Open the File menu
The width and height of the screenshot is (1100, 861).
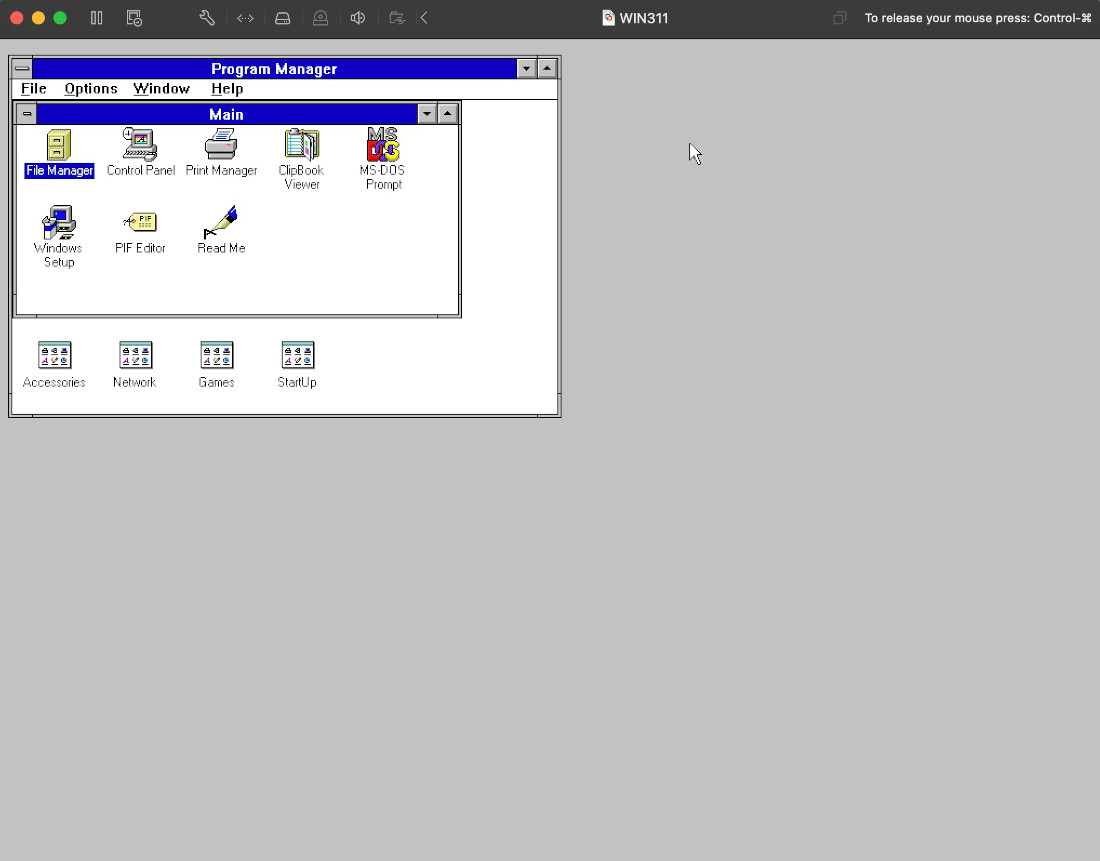pyautogui.click(x=34, y=89)
